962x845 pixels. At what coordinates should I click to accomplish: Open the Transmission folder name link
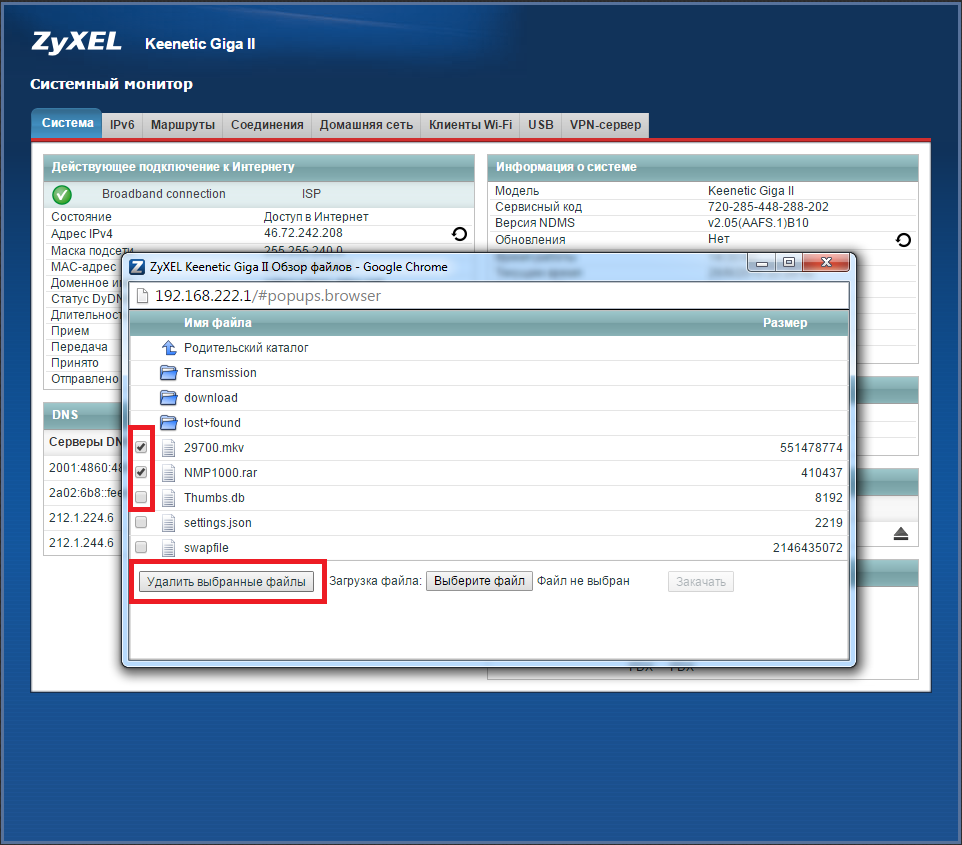tap(220, 373)
